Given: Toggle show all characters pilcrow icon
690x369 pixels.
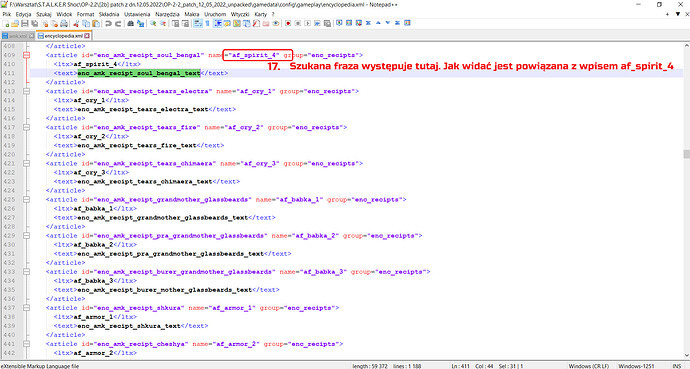Looking at the screenshot, I should 208,23.
